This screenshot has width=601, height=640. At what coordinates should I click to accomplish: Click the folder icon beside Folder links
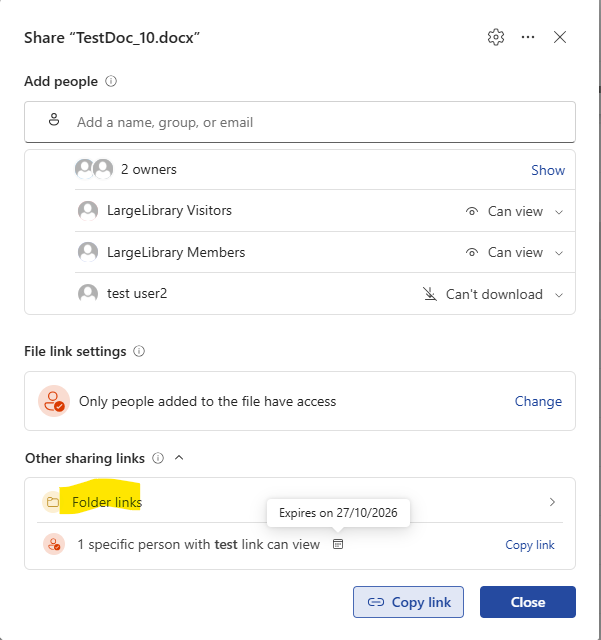(52, 502)
